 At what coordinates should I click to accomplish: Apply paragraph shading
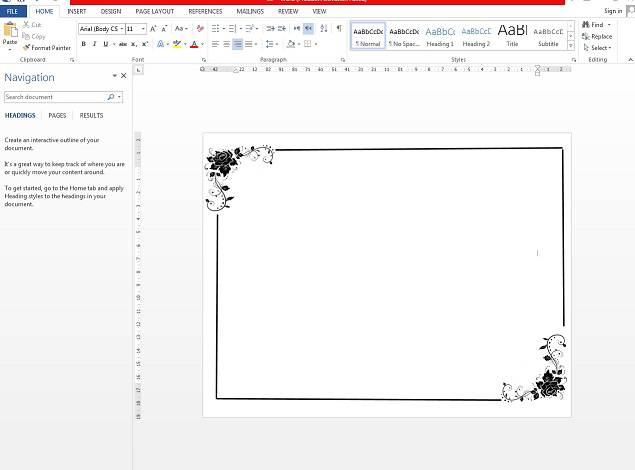click(291, 44)
